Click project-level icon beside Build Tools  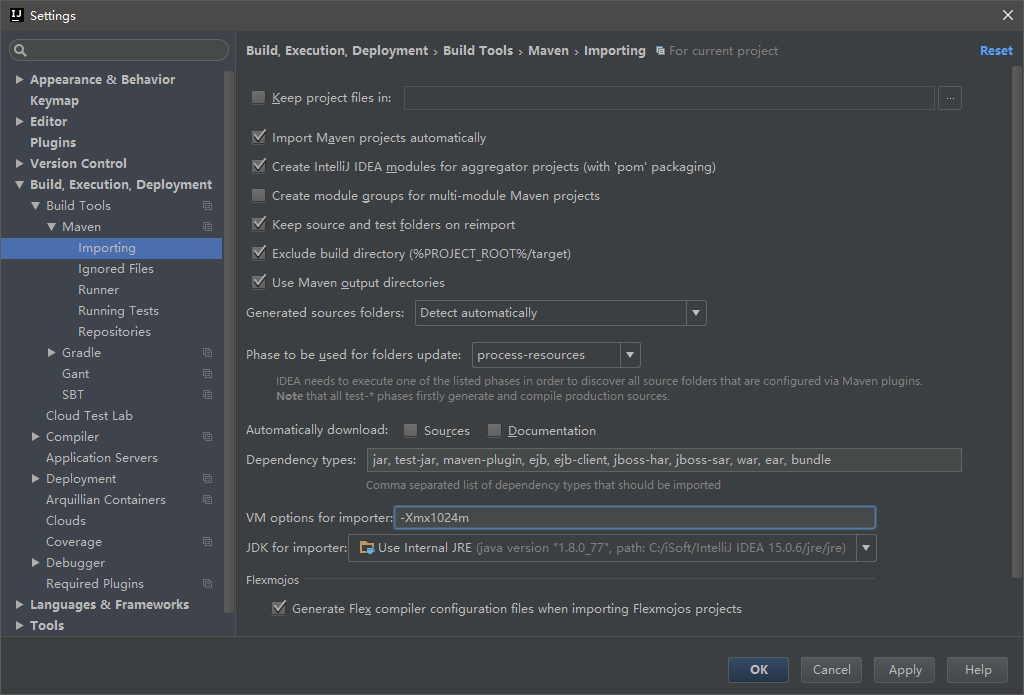click(208, 206)
